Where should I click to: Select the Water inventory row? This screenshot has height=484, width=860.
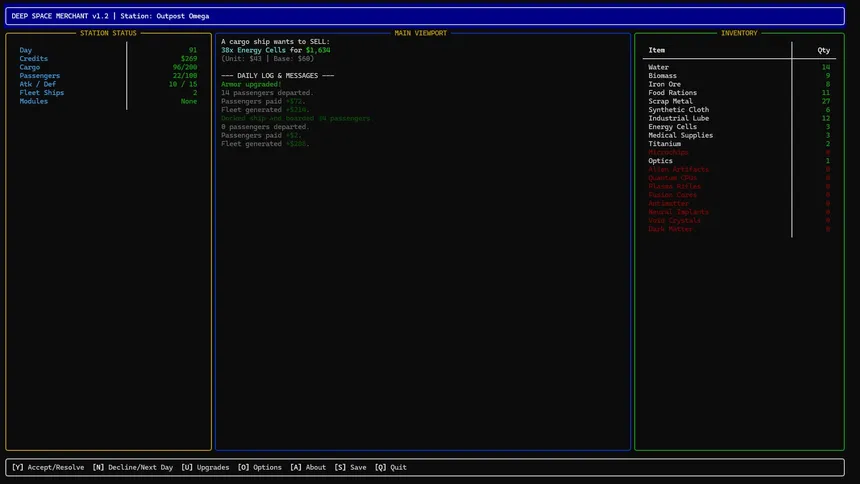pos(658,67)
